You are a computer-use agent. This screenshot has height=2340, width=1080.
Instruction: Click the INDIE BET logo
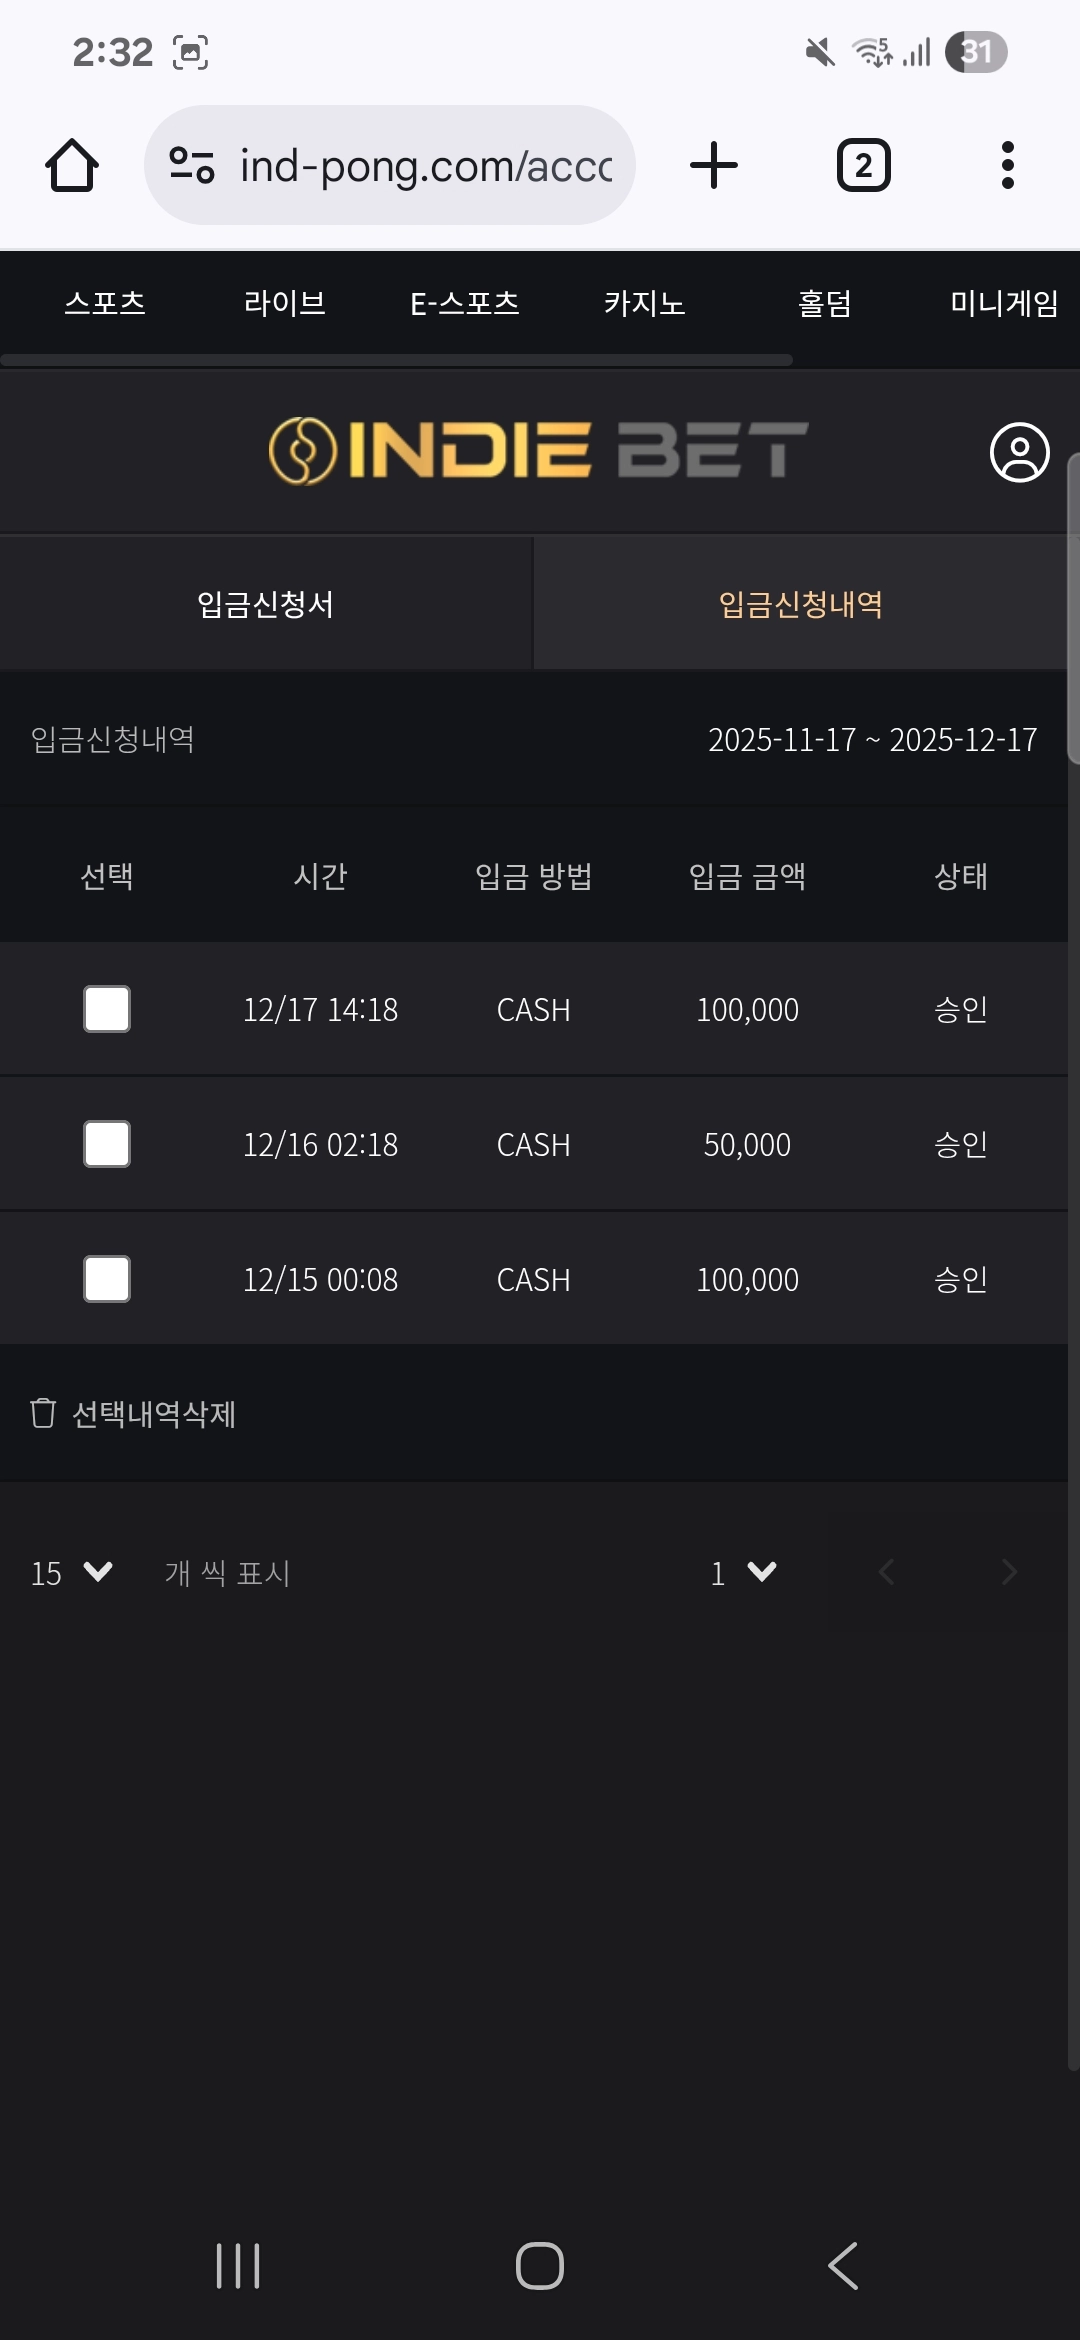[538, 450]
